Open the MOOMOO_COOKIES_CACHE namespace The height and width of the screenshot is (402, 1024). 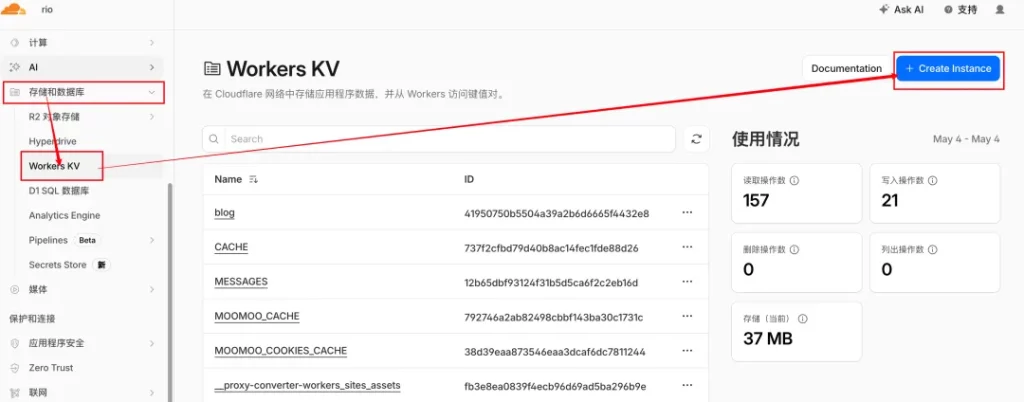pos(281,351)
